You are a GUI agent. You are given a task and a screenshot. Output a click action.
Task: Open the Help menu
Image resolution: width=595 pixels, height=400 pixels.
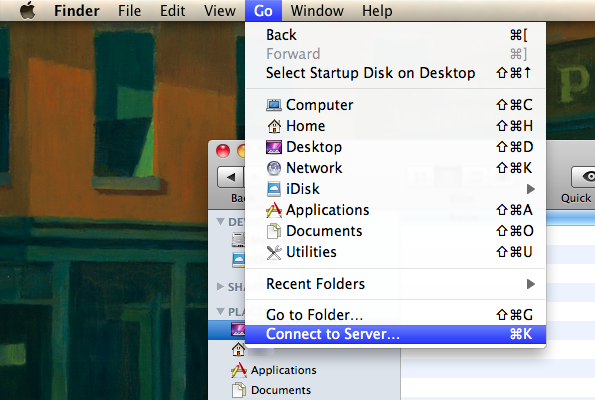pyautogui.click(x=377, y=11)
